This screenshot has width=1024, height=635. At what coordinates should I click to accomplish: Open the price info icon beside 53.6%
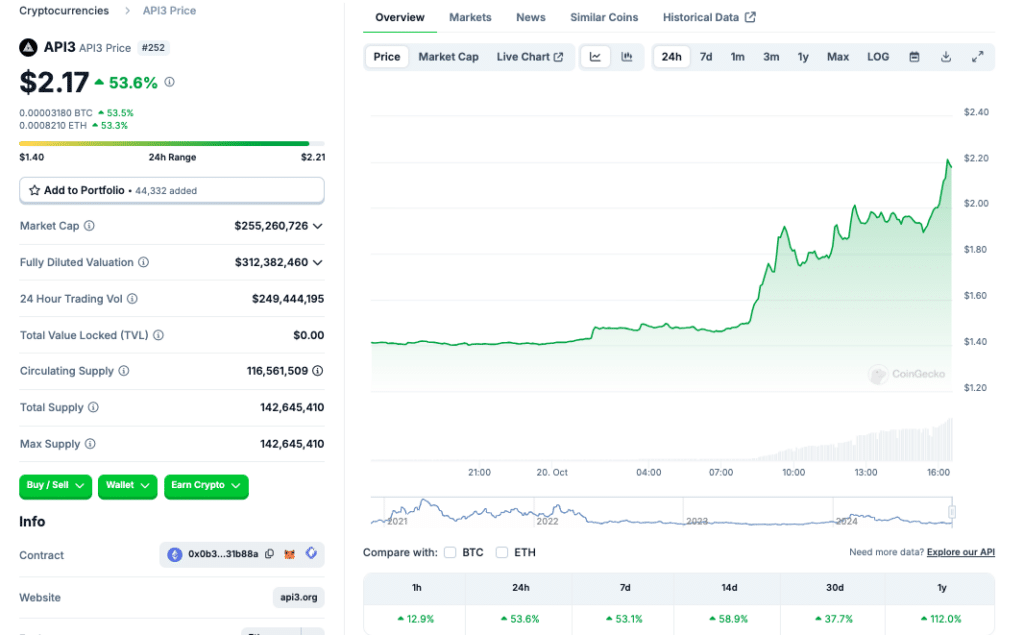(170, 82)
